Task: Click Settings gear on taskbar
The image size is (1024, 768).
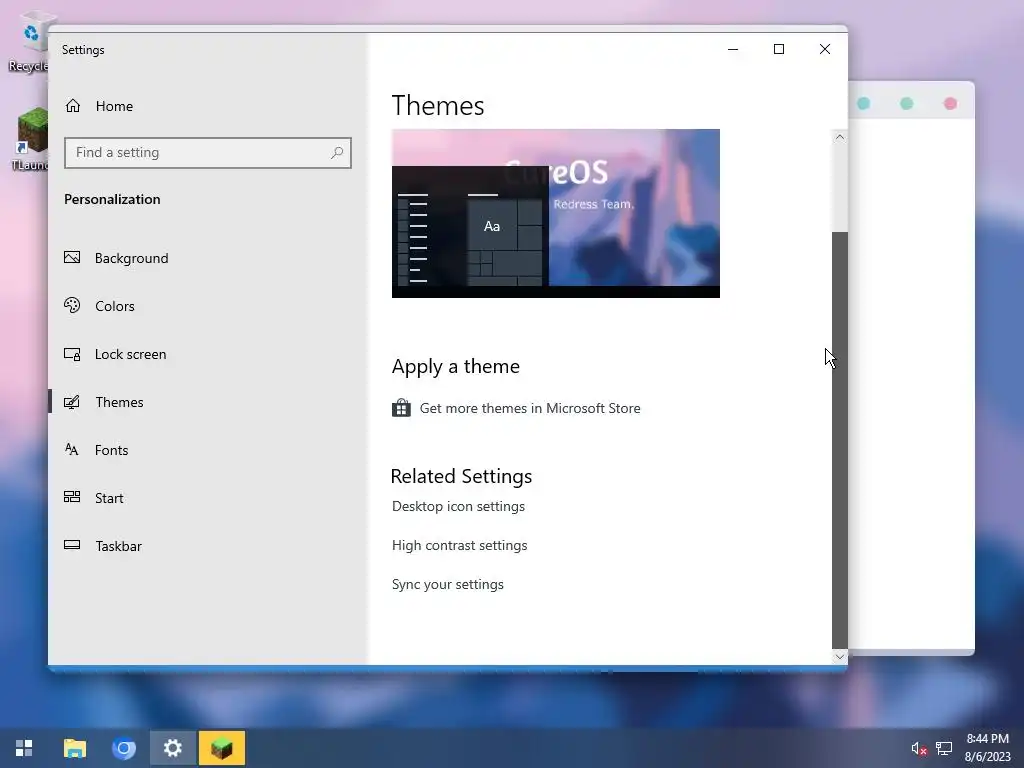Action: click(172, 748)
